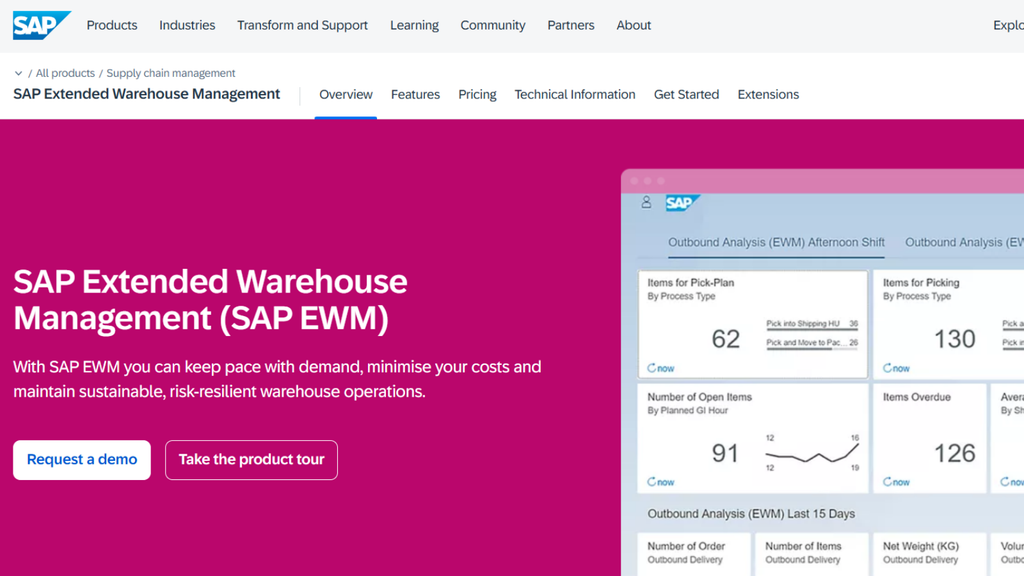
Task: Switch to the Features tab
Action: (x=415, y=95)
